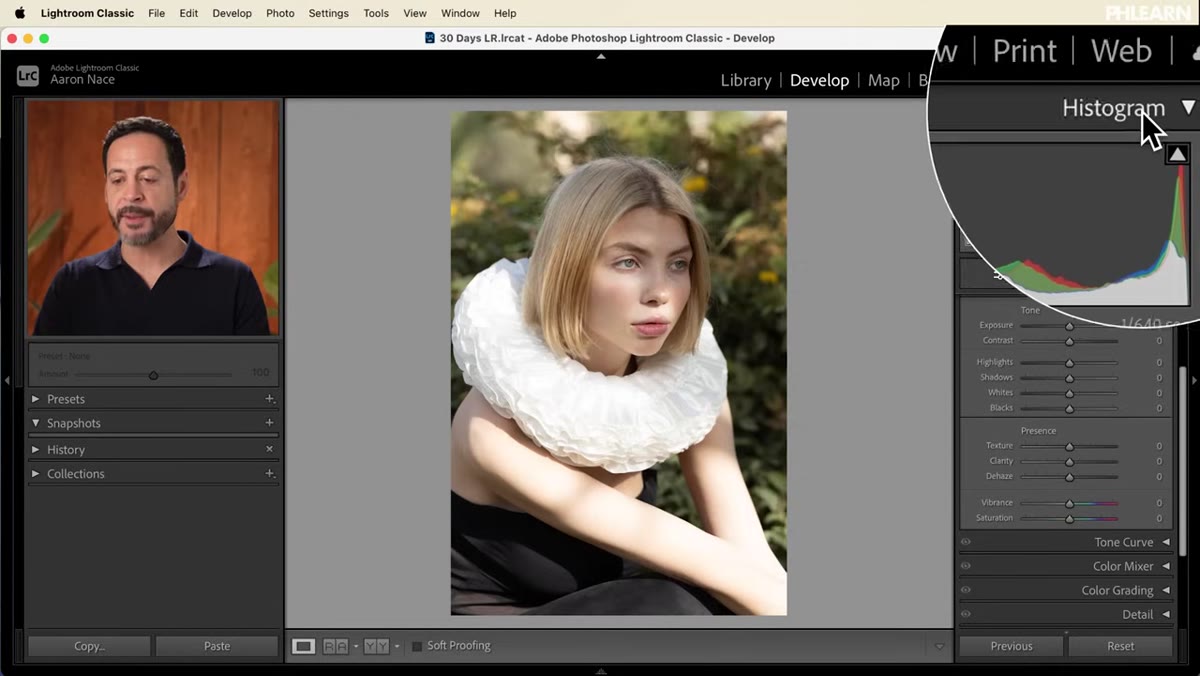Click the Previous button

pyautogui.click(x=1011, y=646)
